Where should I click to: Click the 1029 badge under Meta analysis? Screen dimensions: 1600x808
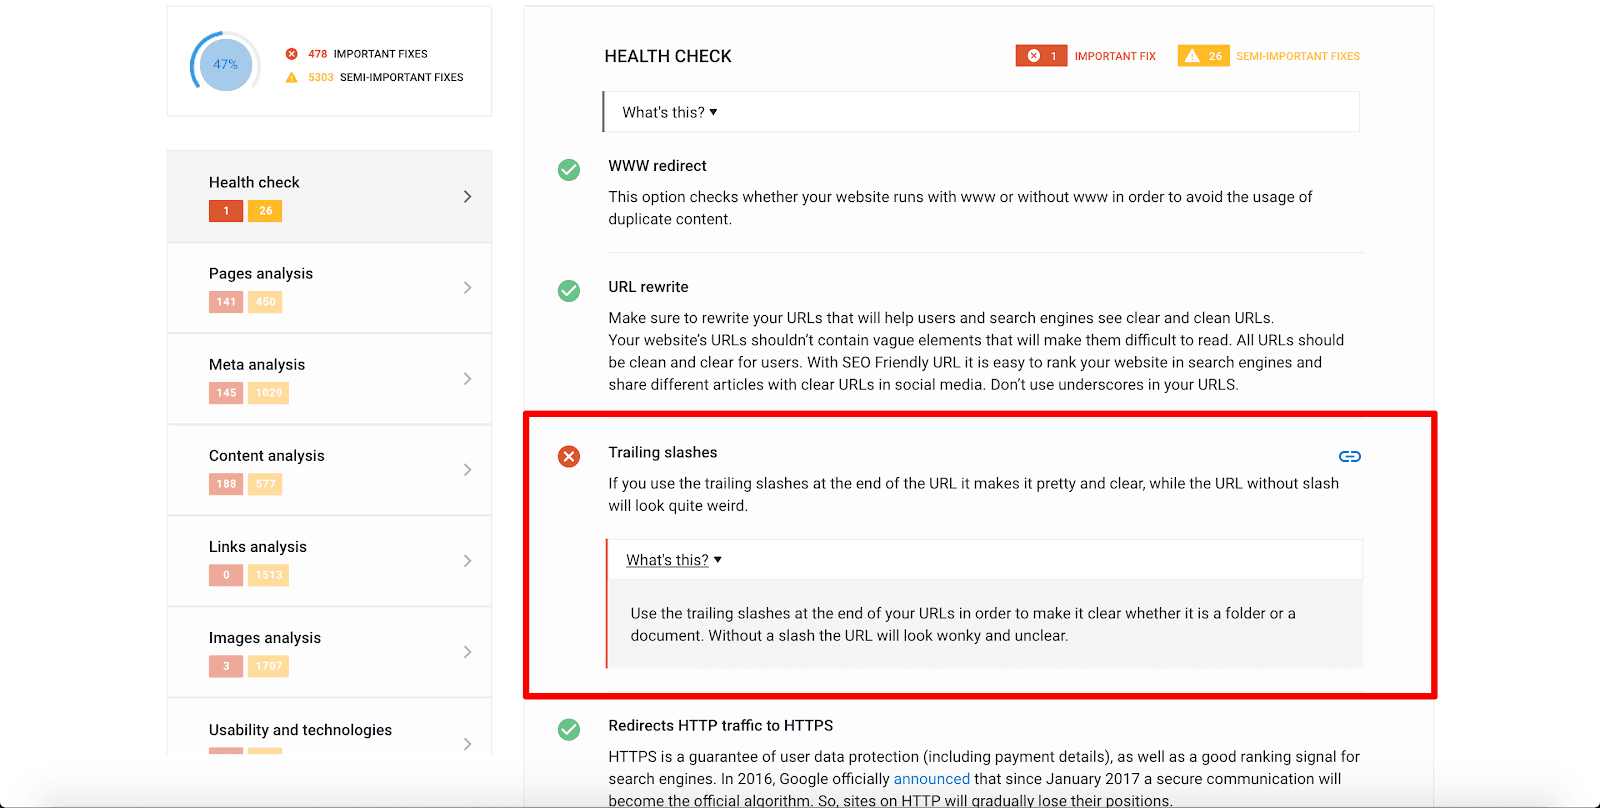click(x=268, y=393)
